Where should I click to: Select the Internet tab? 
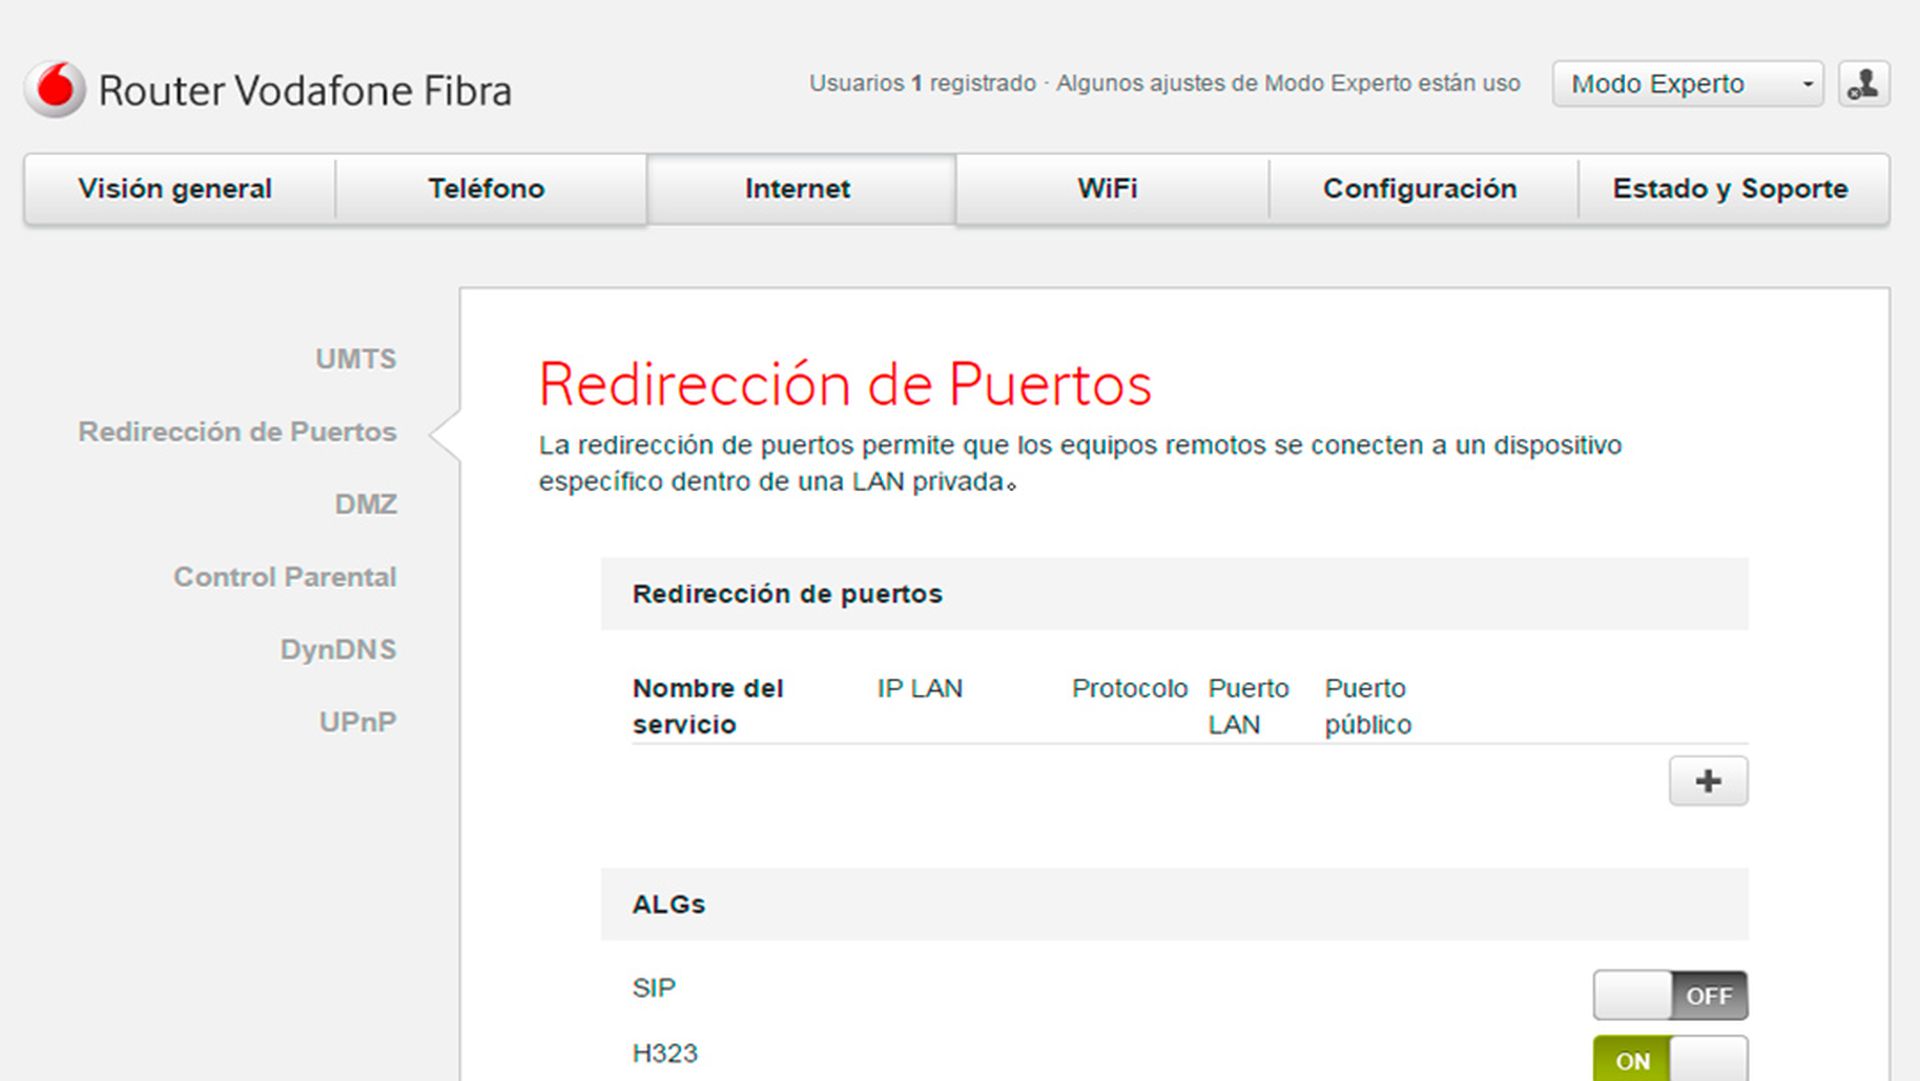pyautogui.click(x=797, y=188)
